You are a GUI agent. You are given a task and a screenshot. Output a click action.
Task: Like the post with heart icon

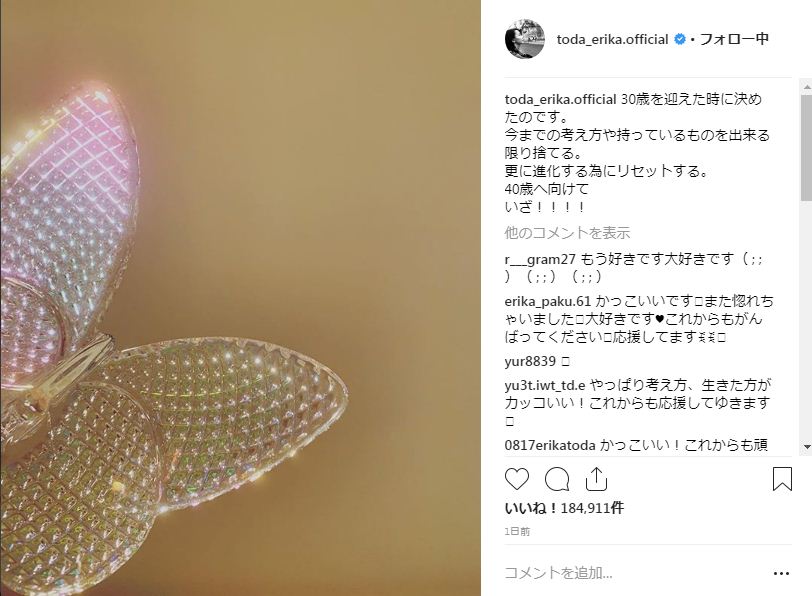(x=517, y=479)
